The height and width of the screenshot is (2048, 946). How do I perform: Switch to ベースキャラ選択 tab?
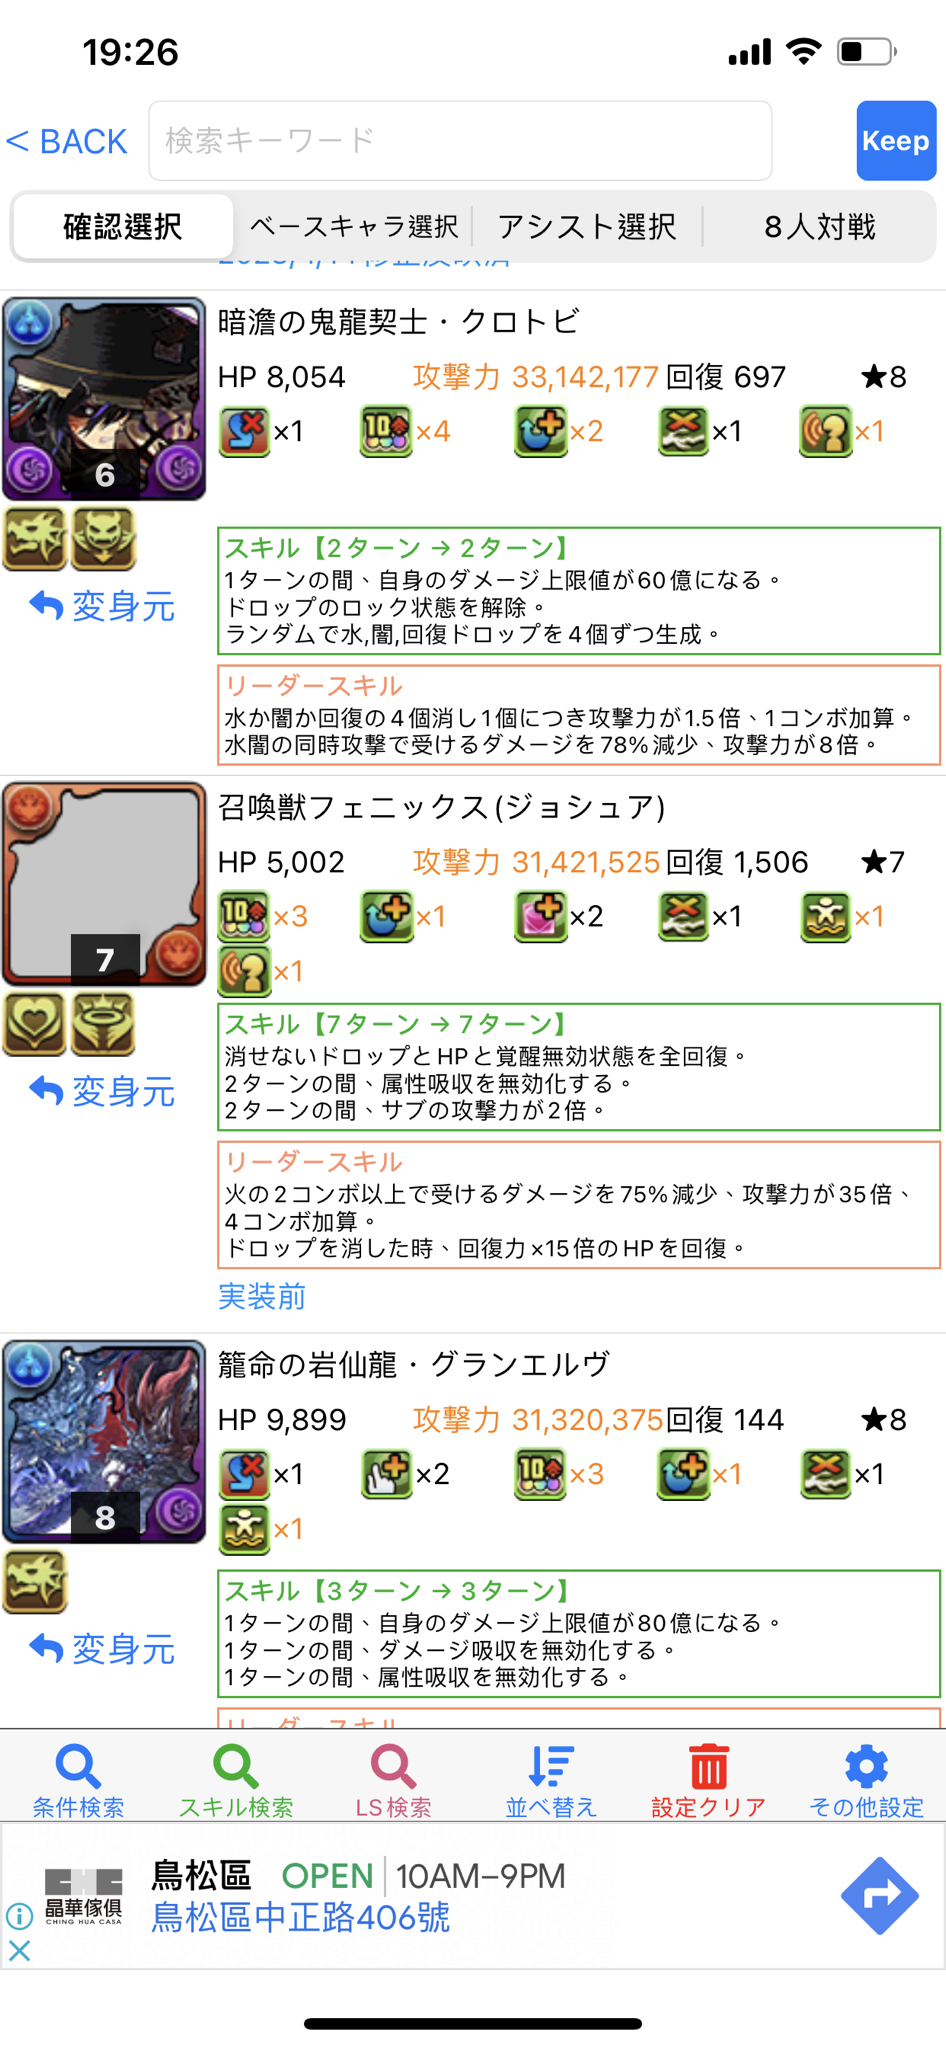click(353, 227)
